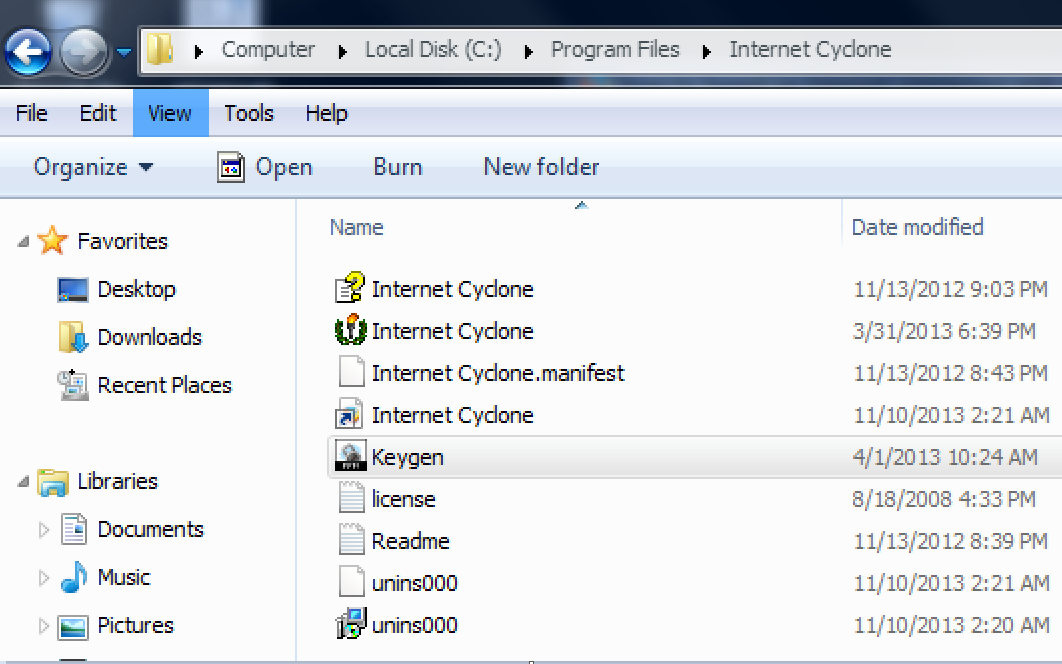
Task: Sort by Date modified column header
Action: point(917,227)
